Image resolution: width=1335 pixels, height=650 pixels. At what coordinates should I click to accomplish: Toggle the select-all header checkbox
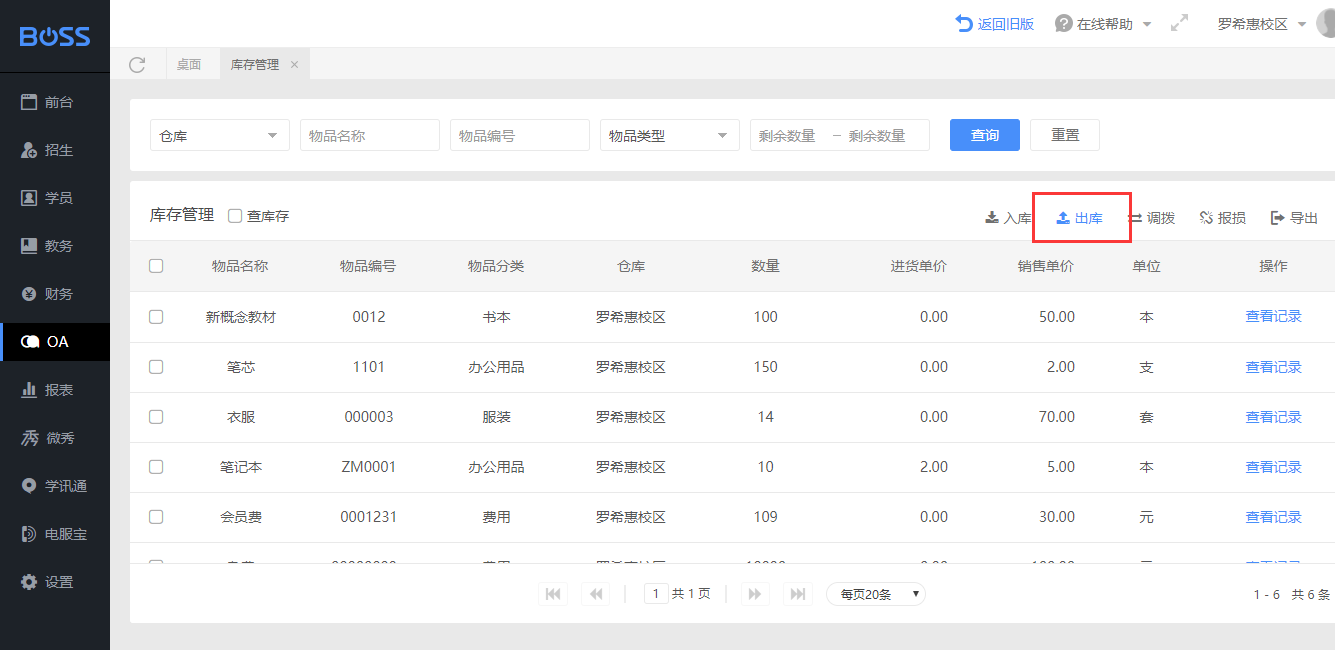pos(156,266)
